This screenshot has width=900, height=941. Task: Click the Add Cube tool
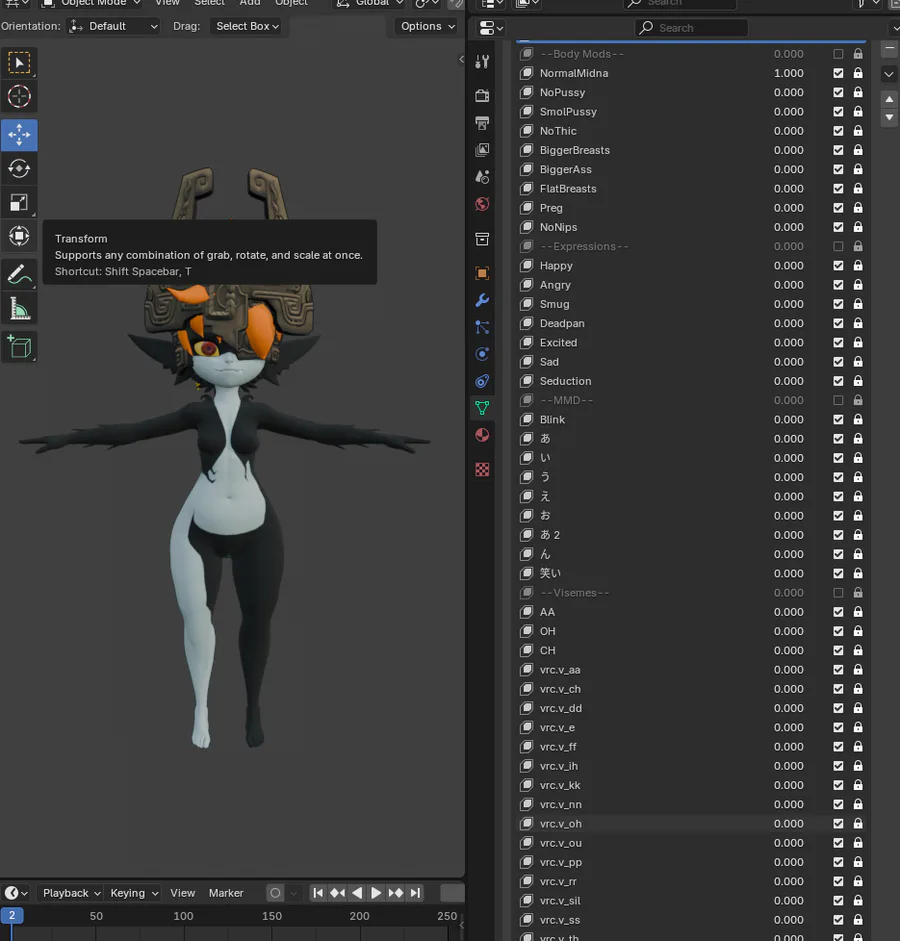tap(19, 347)
